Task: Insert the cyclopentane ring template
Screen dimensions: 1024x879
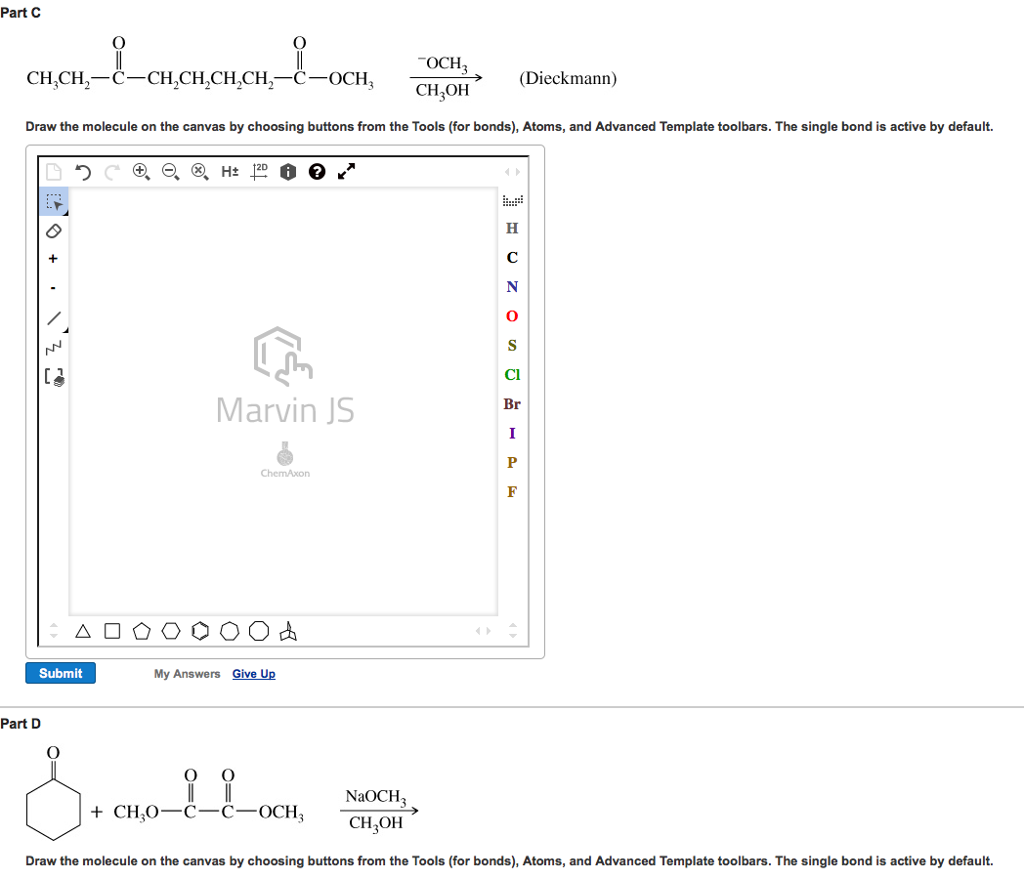Action: 141,631
